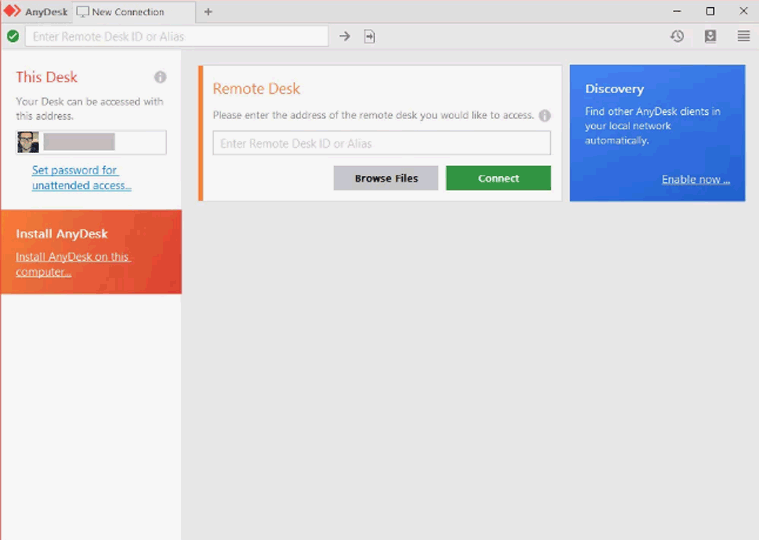This screenshot has height=540, width=759.
Task: Click Enable now link in Discovery
Action: tap(696, 180)
